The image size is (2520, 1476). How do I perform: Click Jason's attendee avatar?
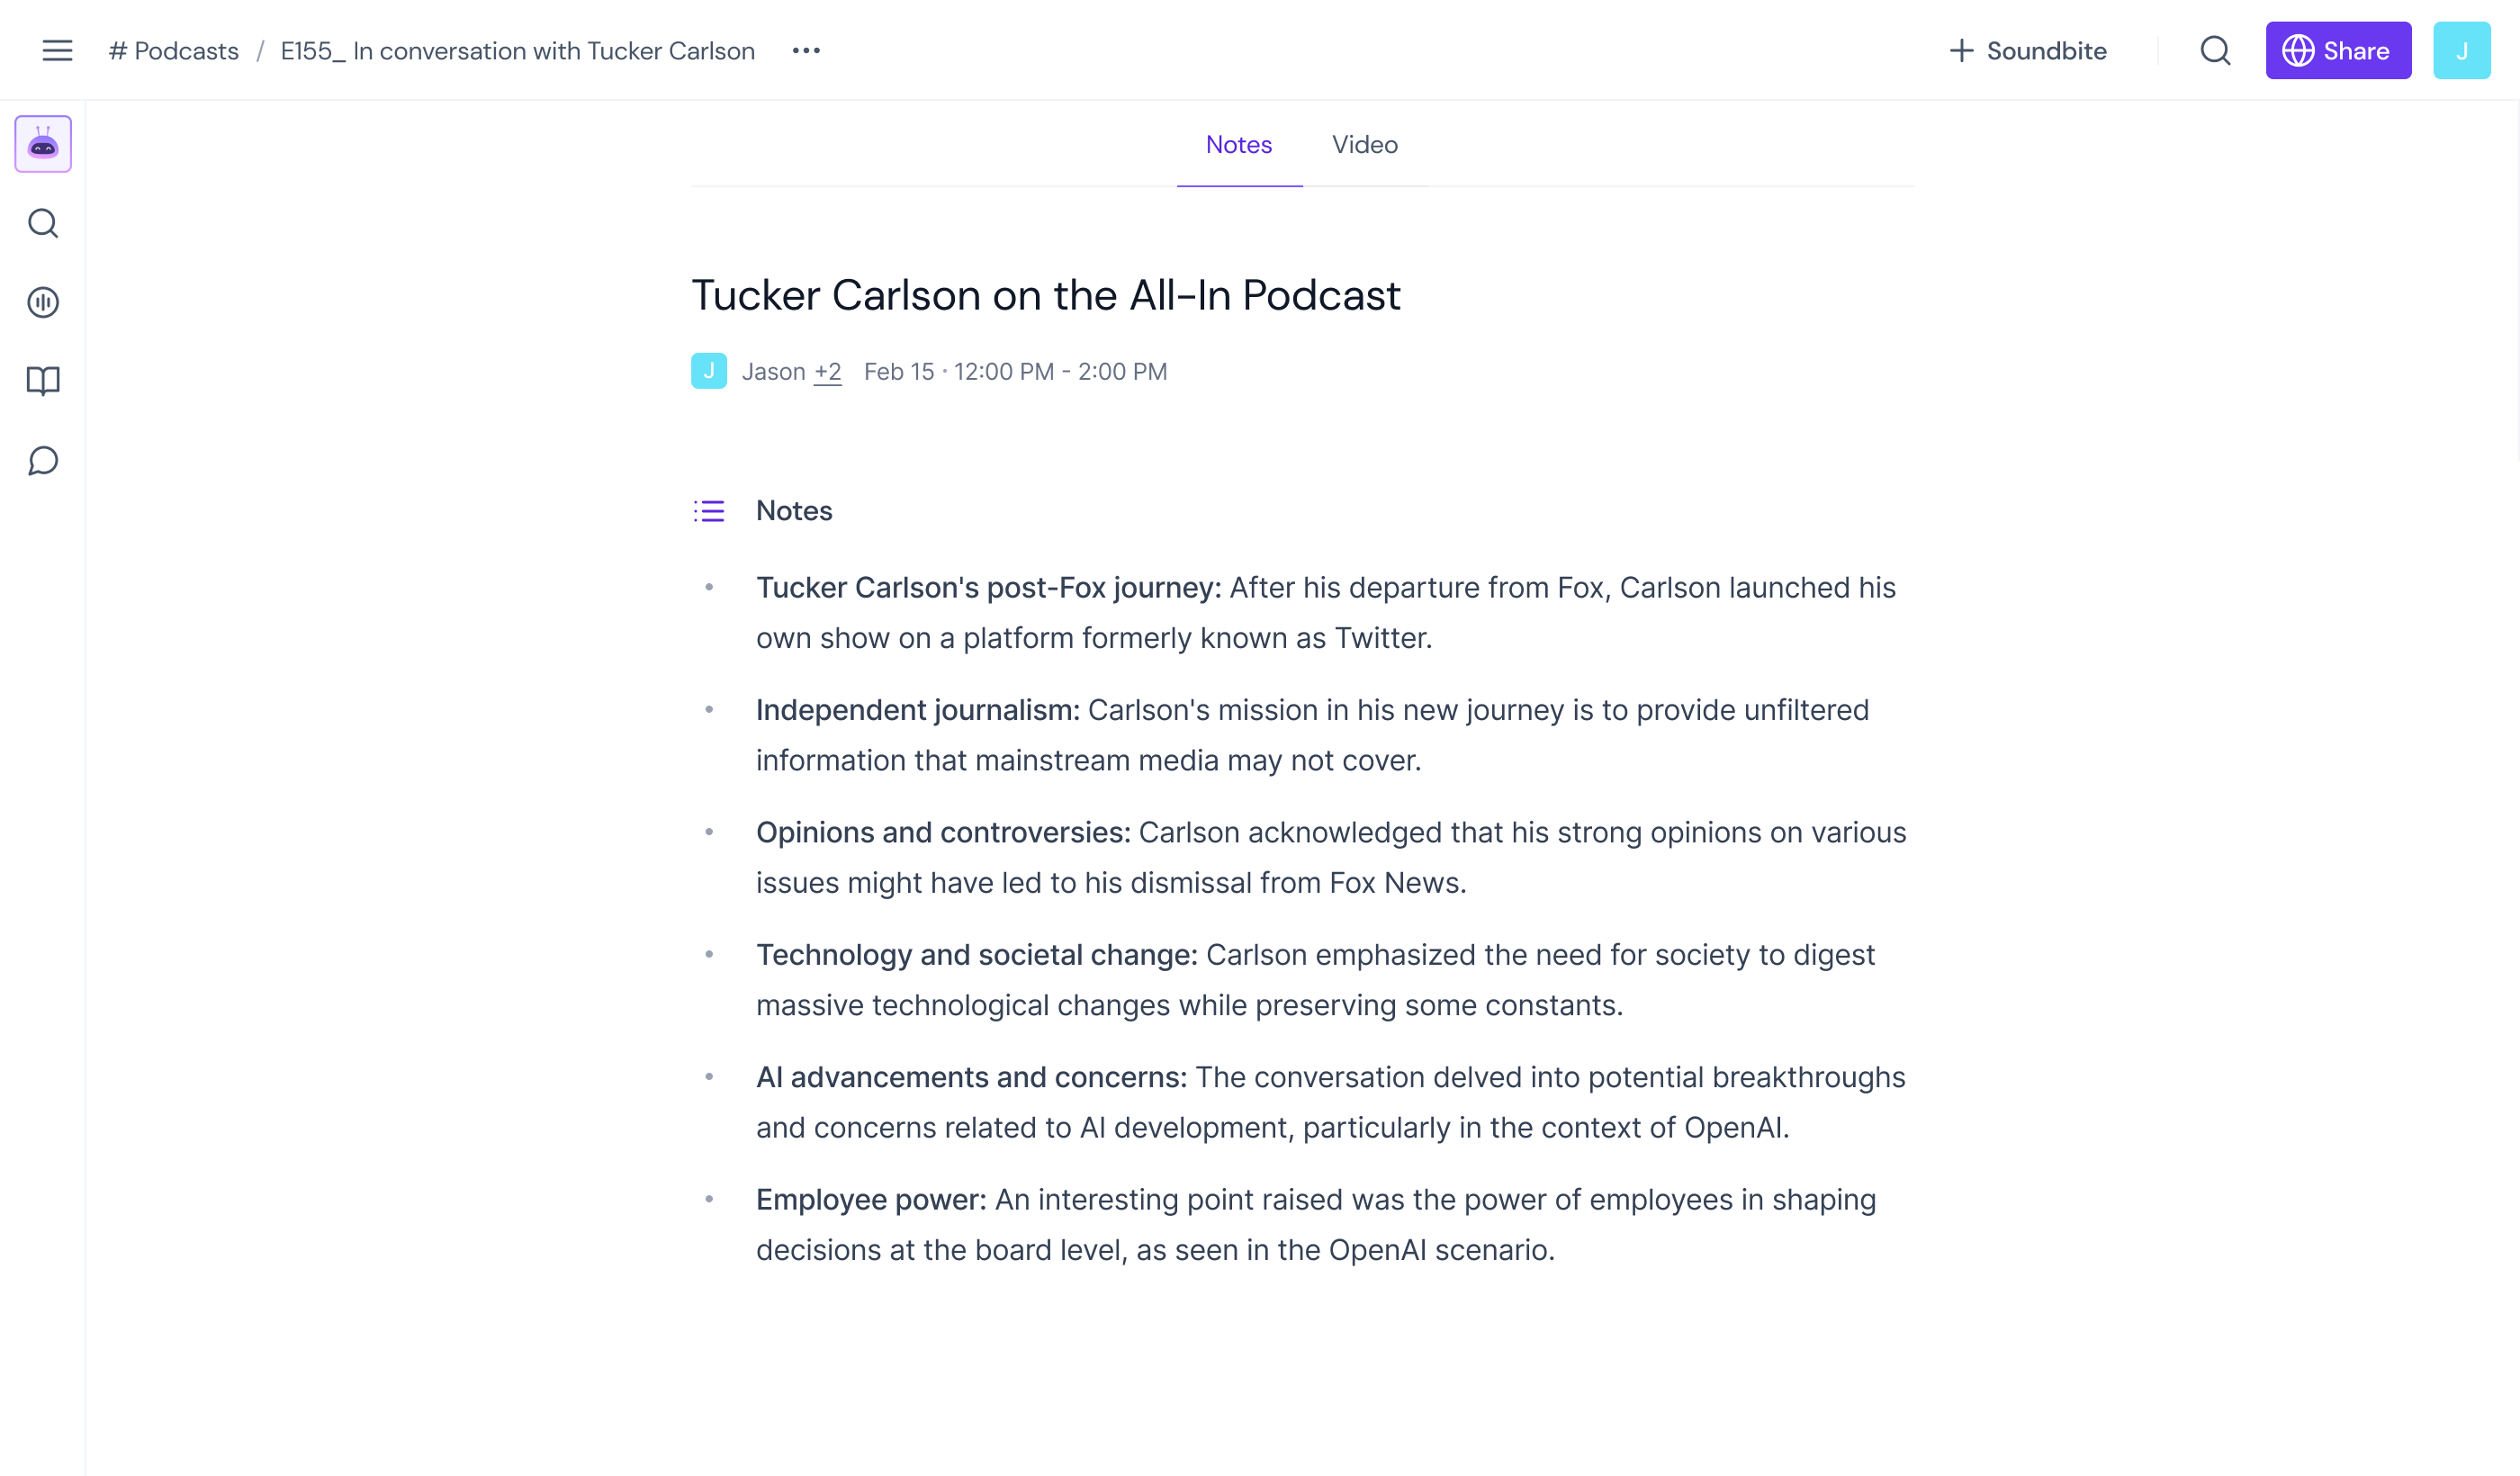[x=709, y=370]
